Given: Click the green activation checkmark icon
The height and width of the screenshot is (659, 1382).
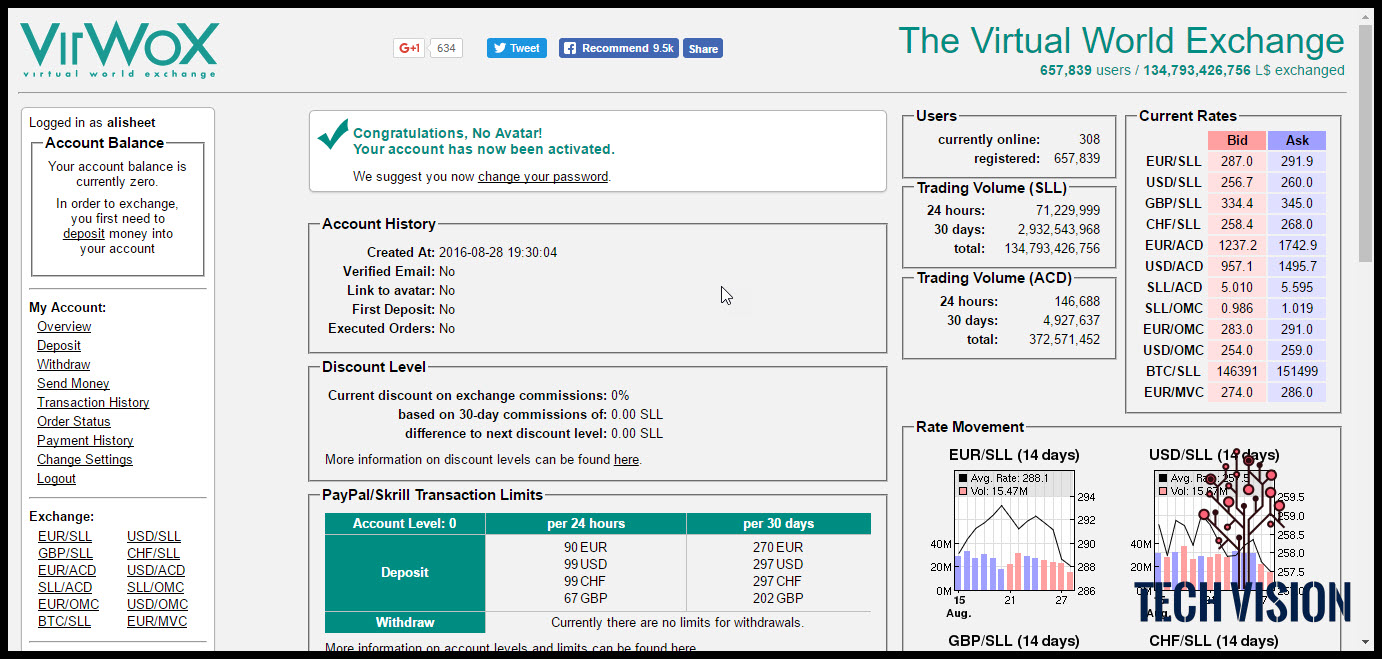Looking at the screenshot, I should pos(333,135).
